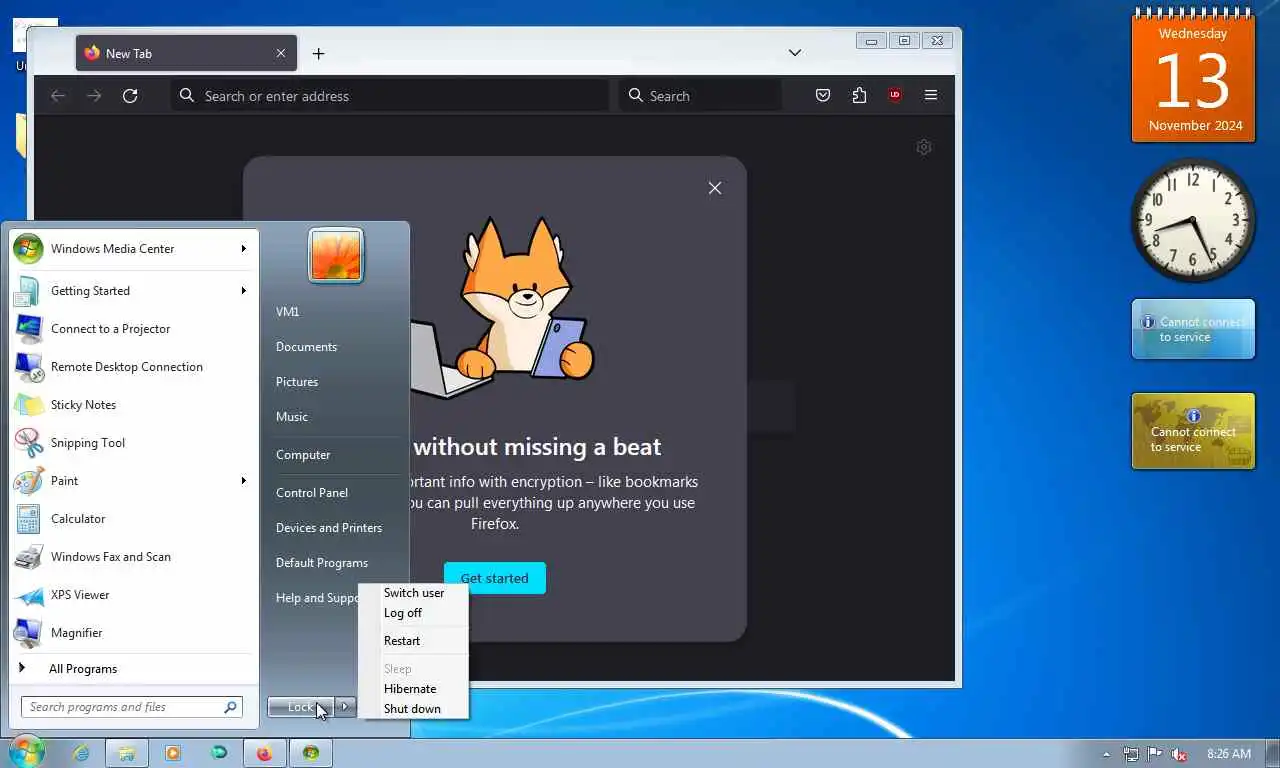
Task: Open the Firefox Extensions puzzle icon
Action: (x=859, y=96)
